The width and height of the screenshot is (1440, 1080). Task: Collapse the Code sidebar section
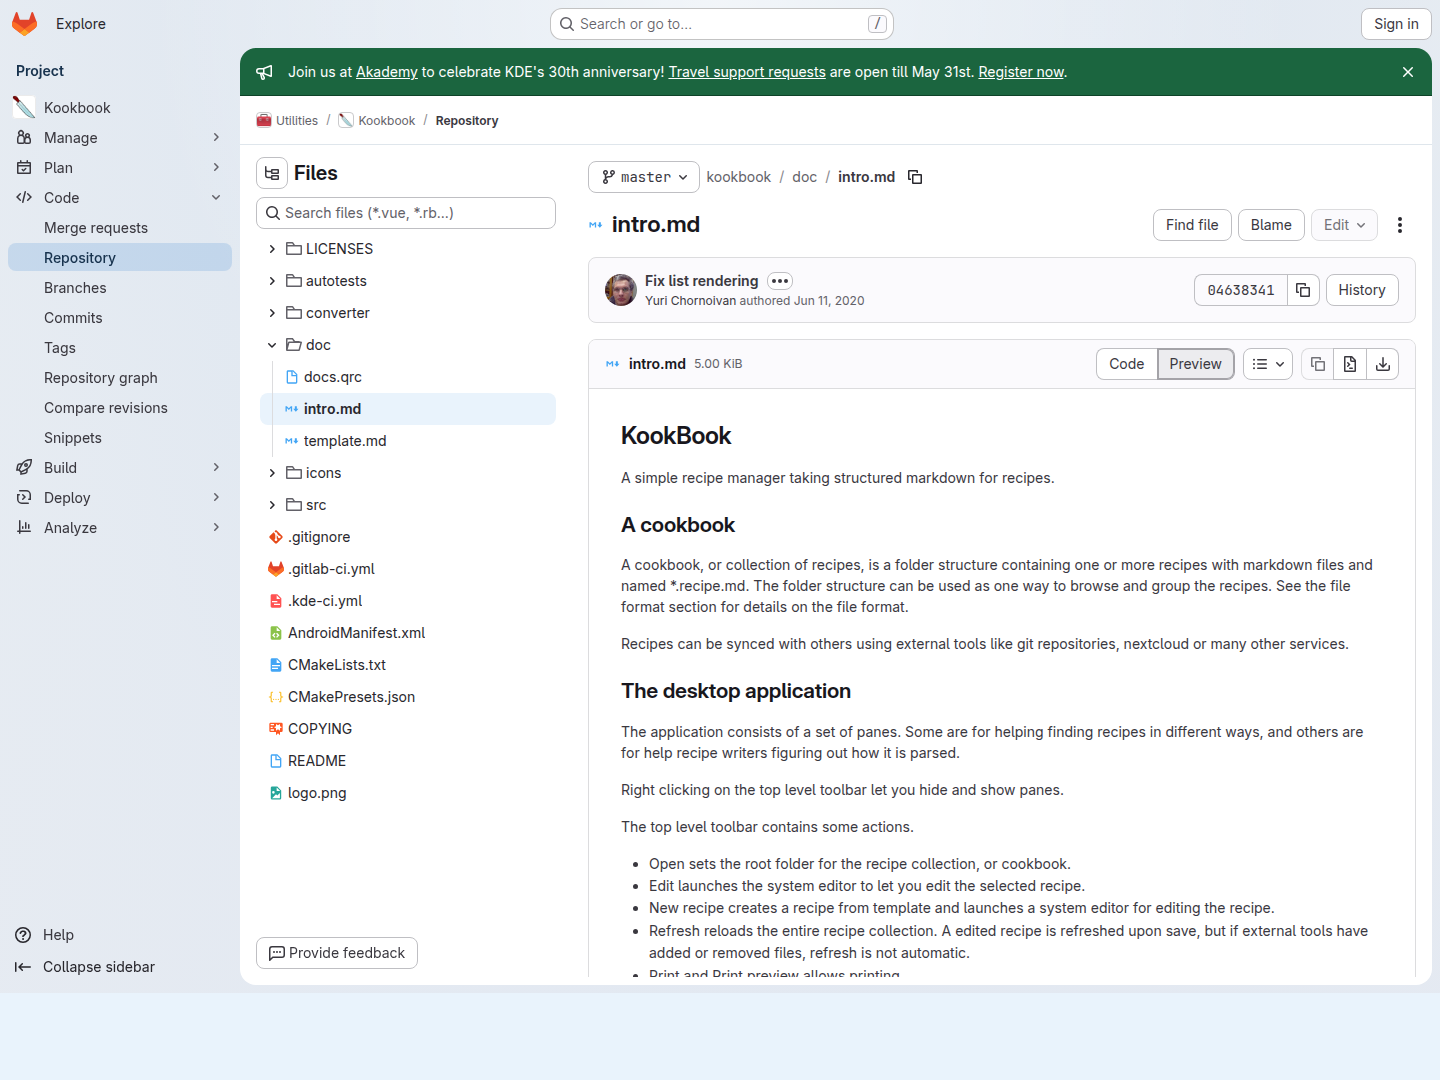120,198
